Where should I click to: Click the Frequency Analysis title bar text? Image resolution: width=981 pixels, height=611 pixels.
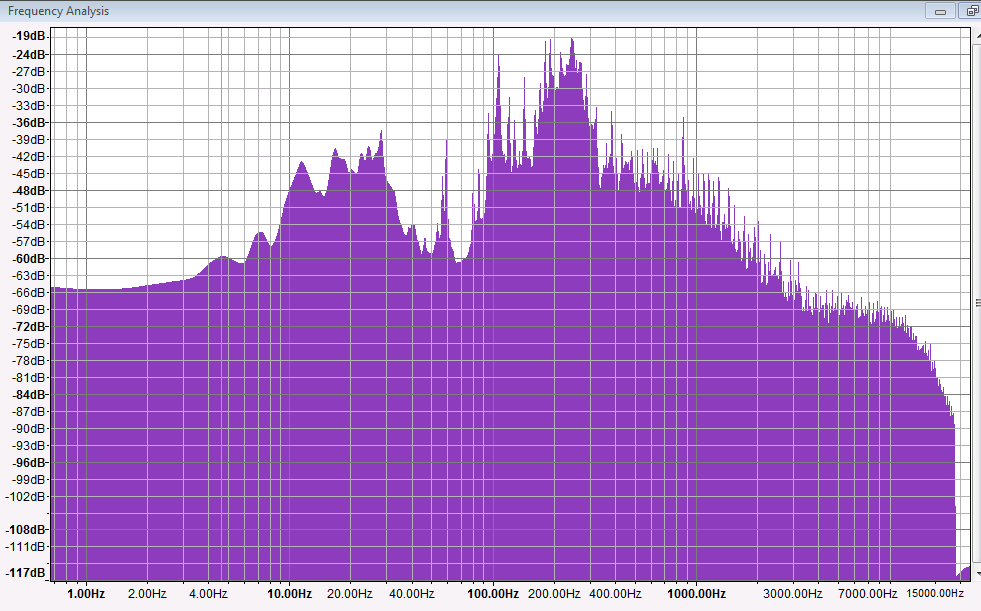tap(59, 11)
